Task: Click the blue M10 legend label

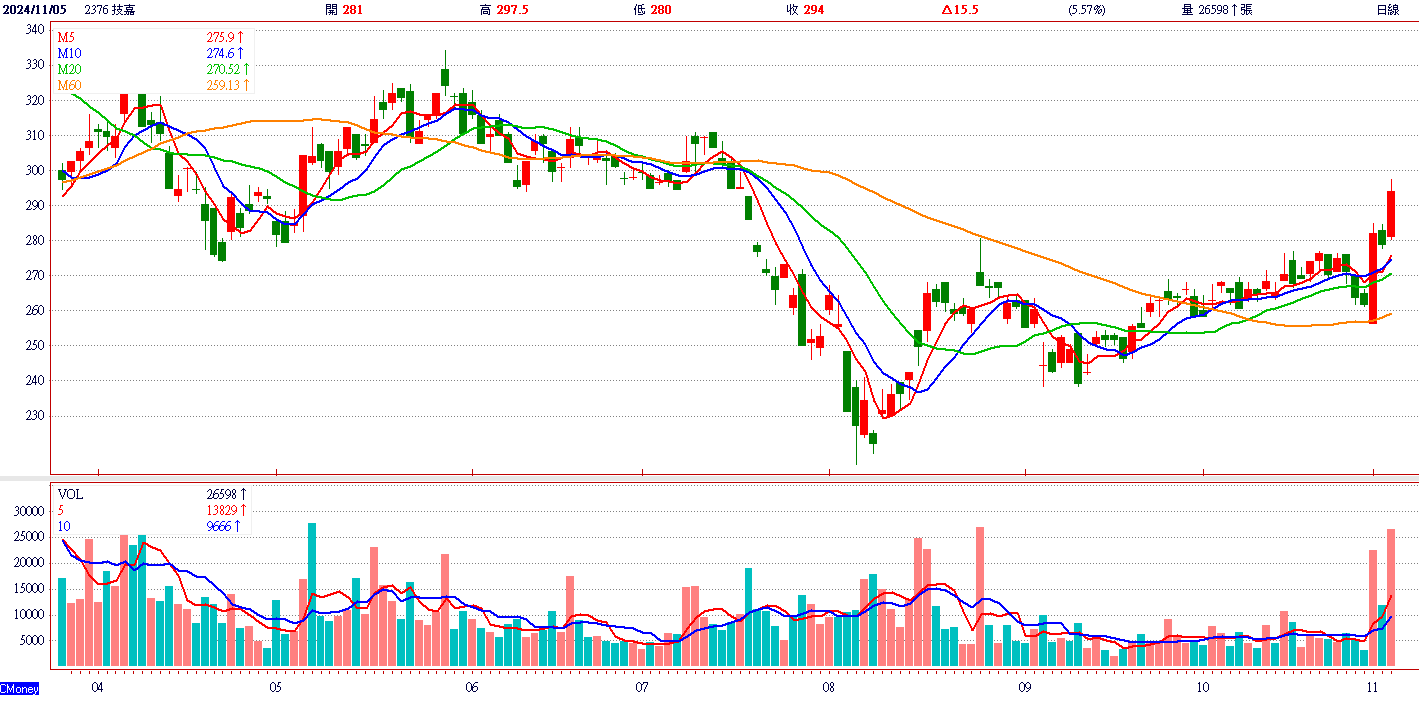Action: point(69,53)
